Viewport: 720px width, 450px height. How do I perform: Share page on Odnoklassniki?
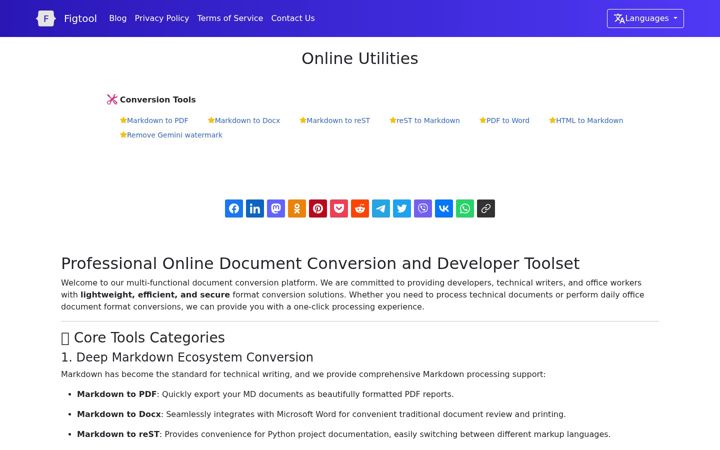297,208
